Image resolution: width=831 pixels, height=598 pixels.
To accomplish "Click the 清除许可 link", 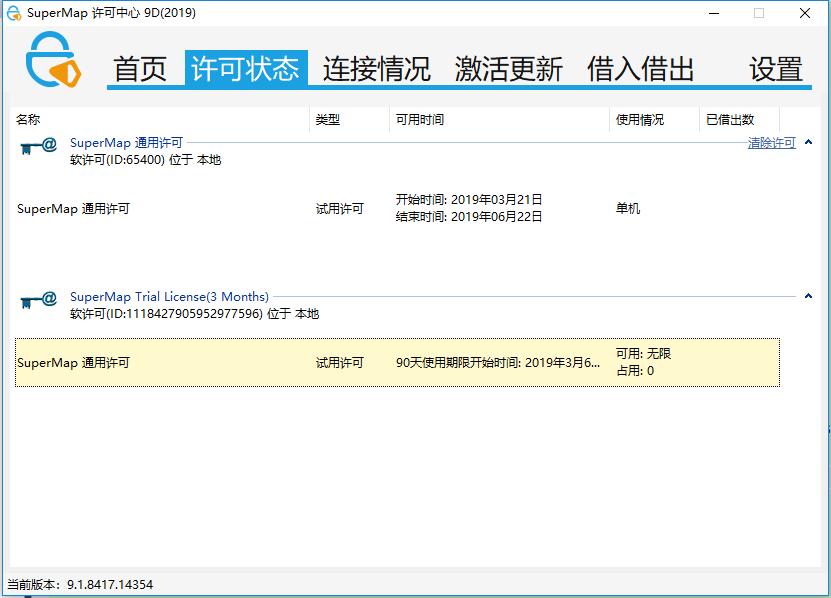I will tap(772, 143).
